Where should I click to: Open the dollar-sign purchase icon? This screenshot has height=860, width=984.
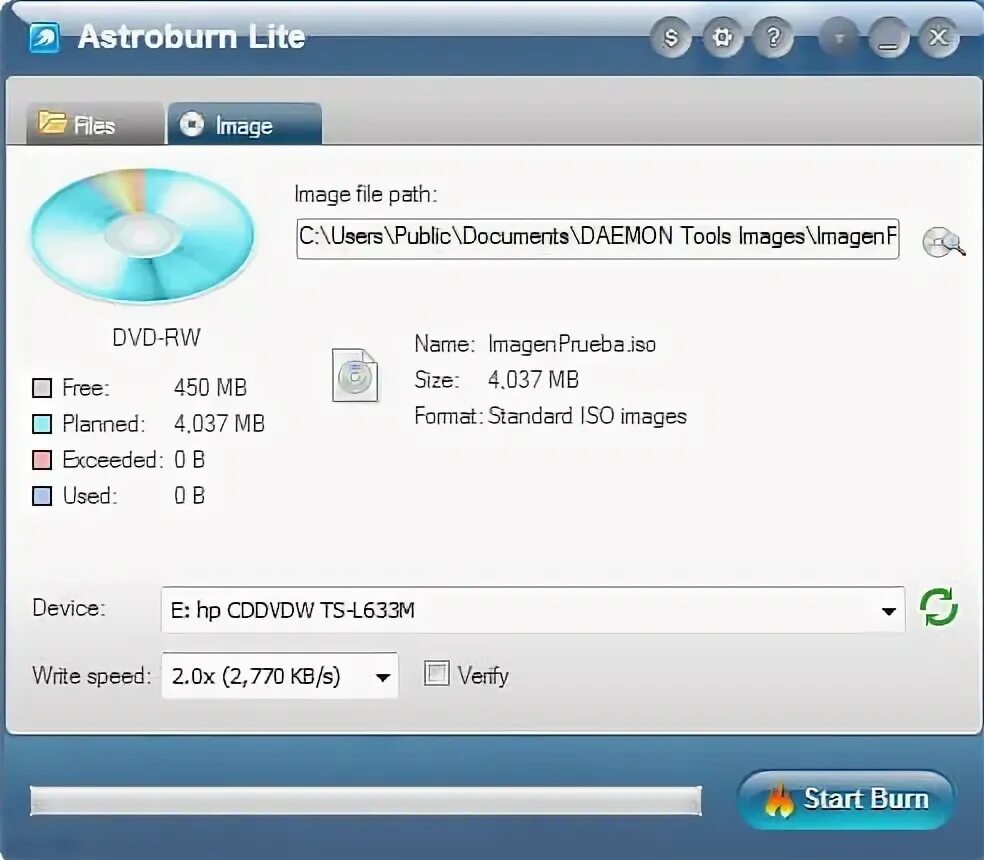pos(671,38)
